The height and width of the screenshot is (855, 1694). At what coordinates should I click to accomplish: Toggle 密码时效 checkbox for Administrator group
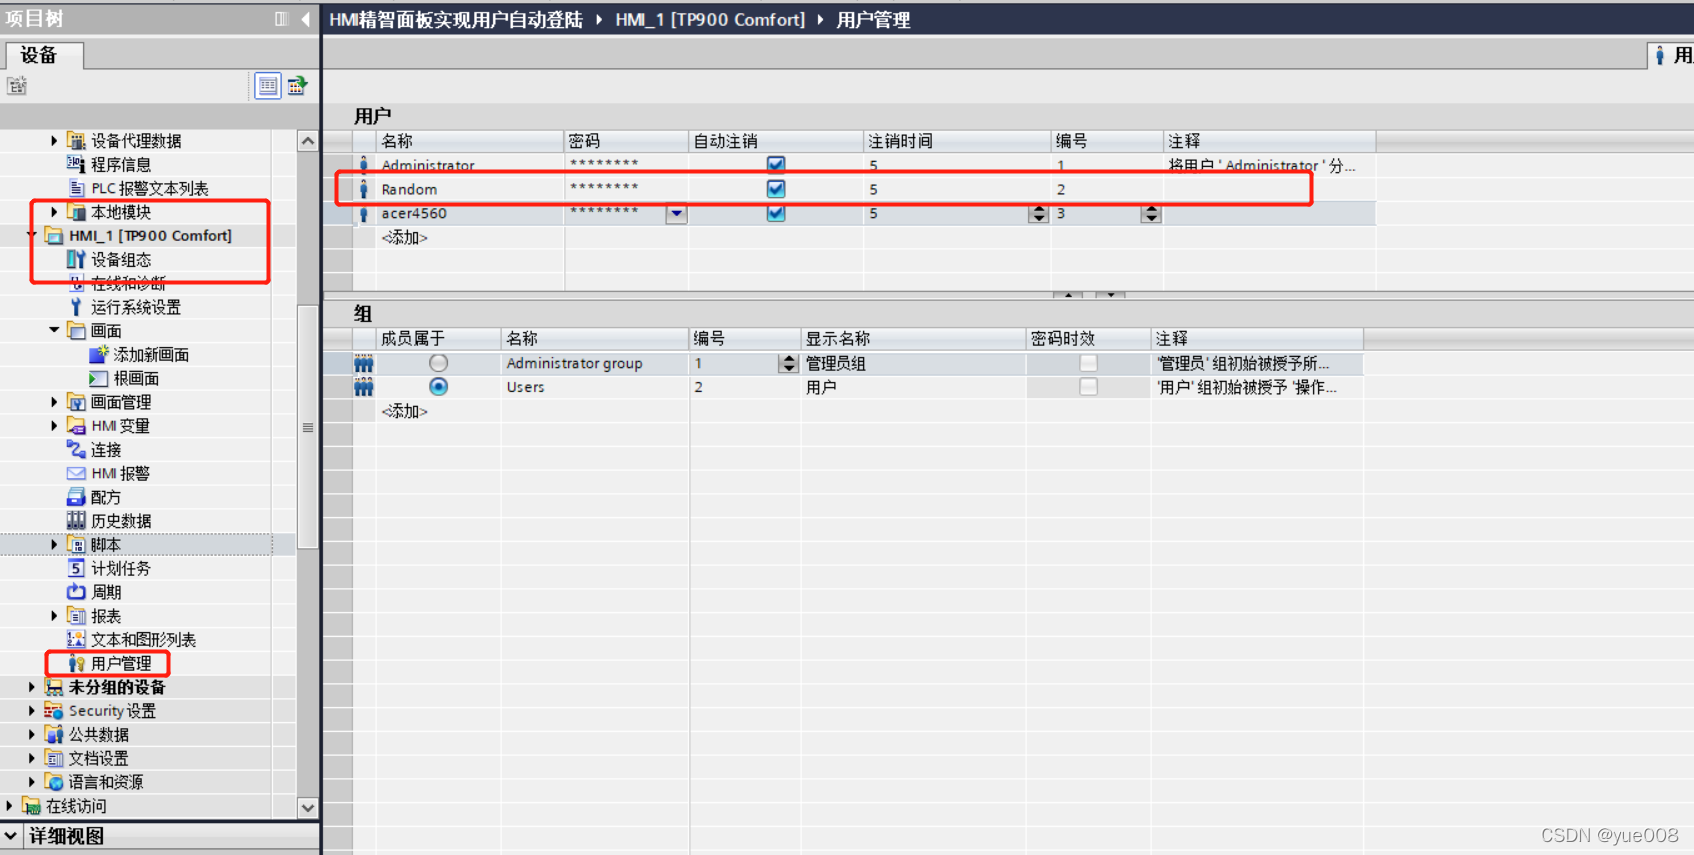[x=1088, y=363]
